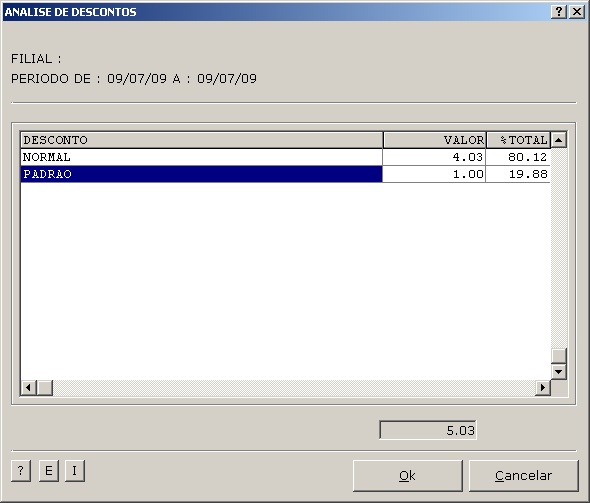This screenshot has height=503, width=590.
Task: Click the horizontal scrollbar thumb
Action: pyautogui.click(x=45, y=388)
